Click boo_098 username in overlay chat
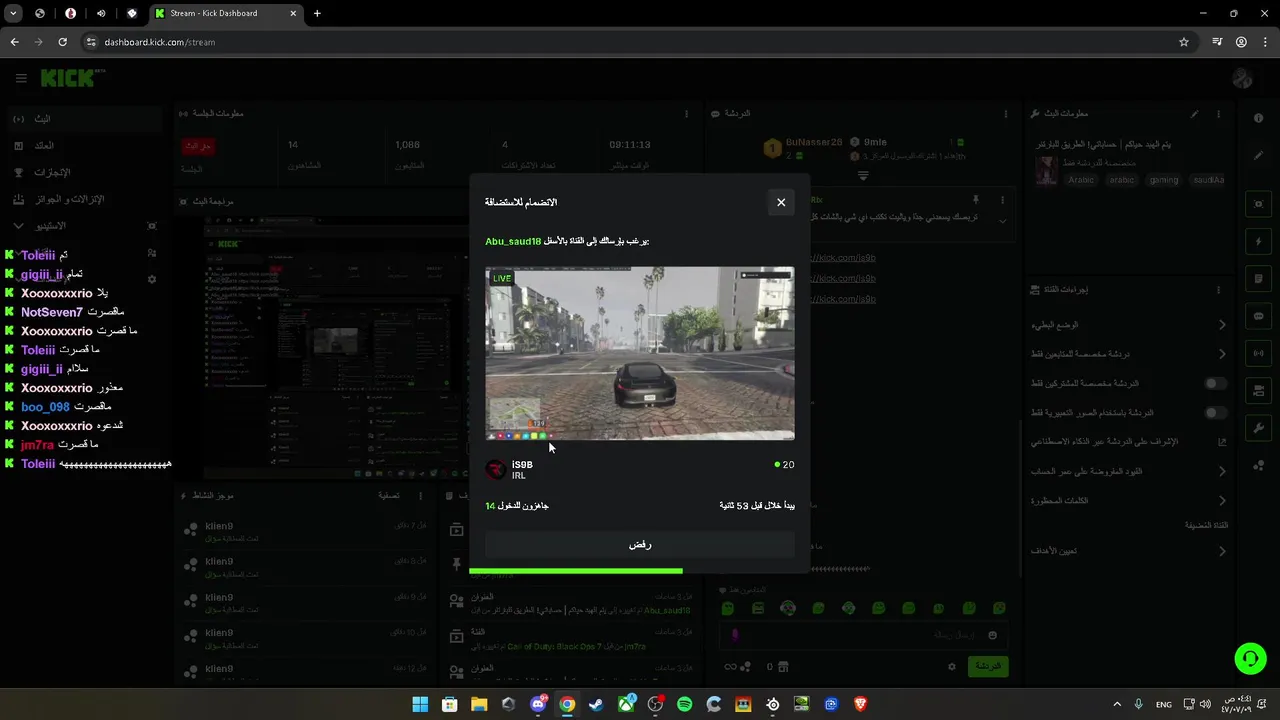This screenshot has width=1280, height=720. (45, 407)
